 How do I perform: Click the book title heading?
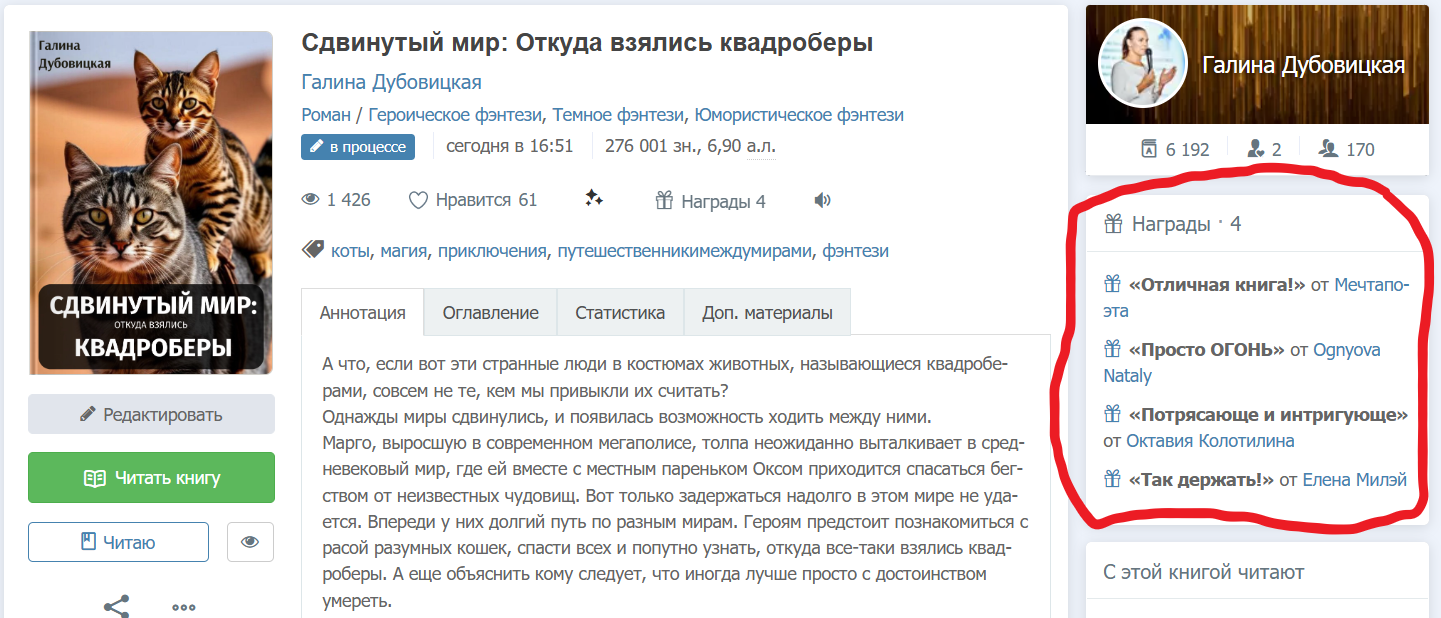587,43
